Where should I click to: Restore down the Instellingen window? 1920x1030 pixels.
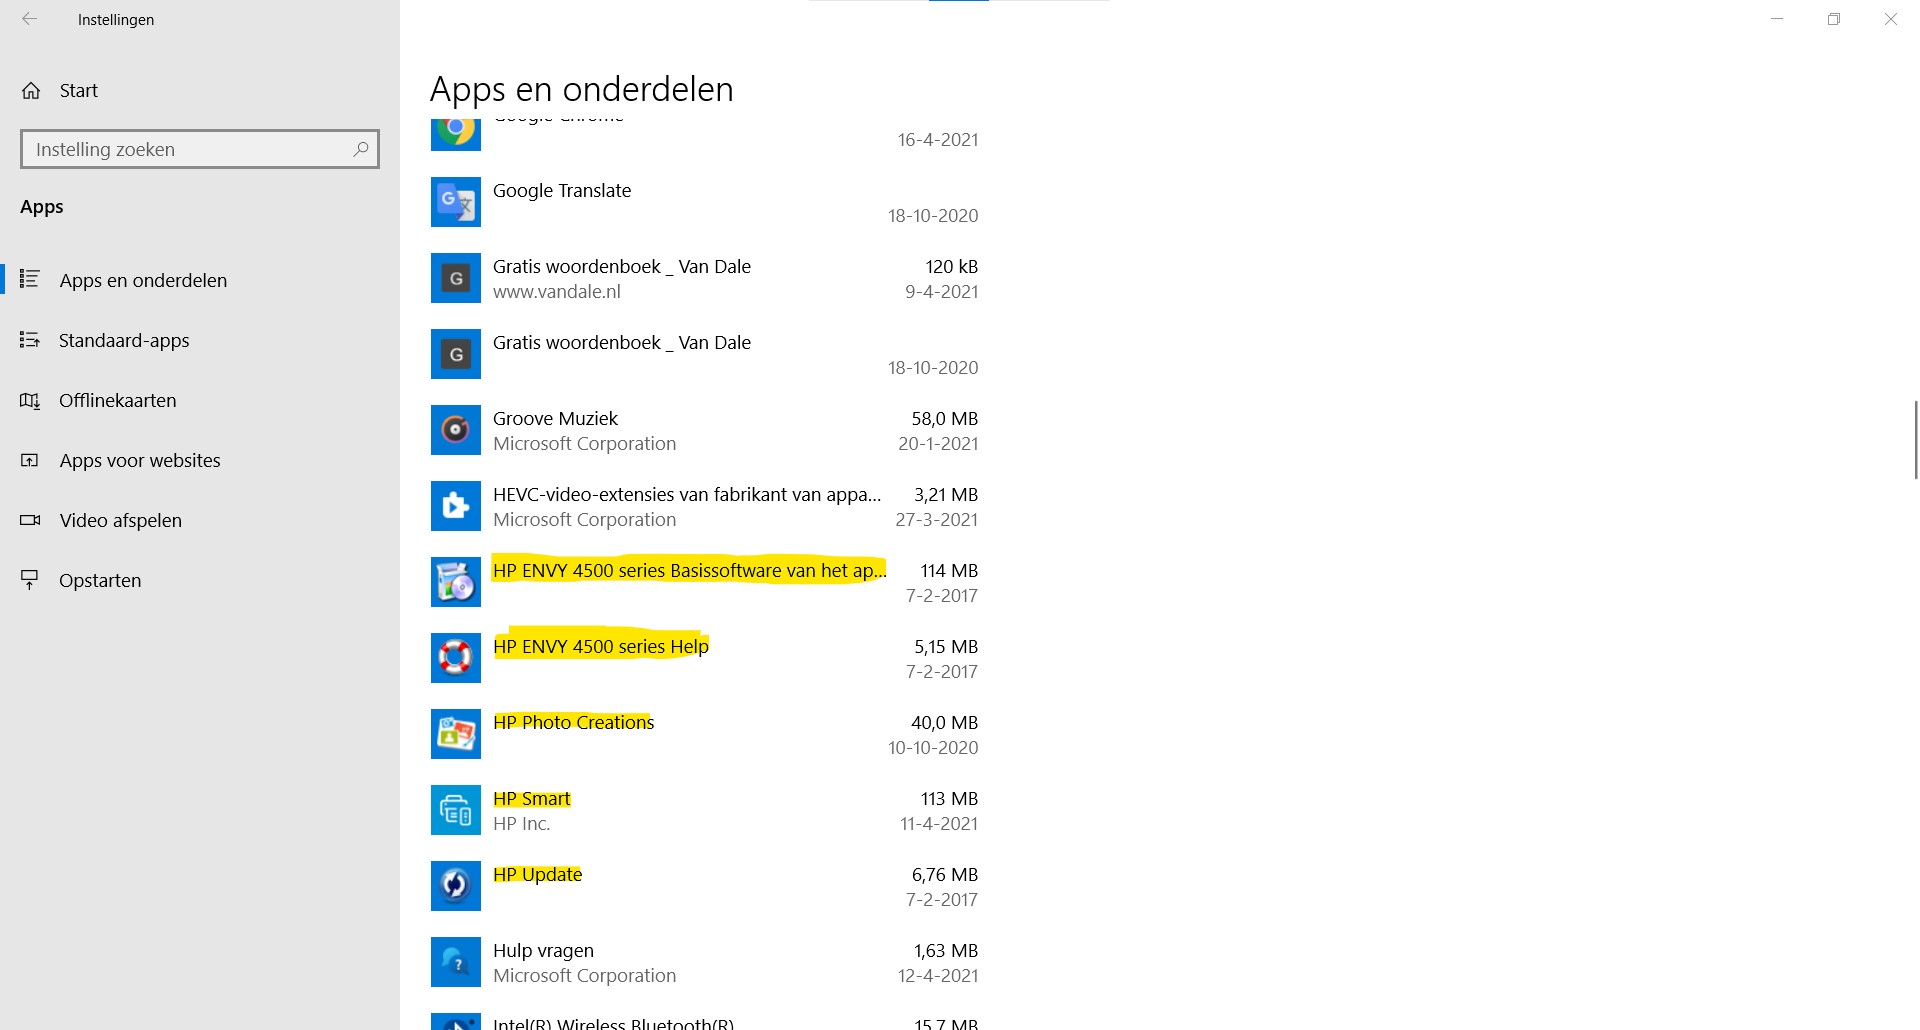point(1834,19)
